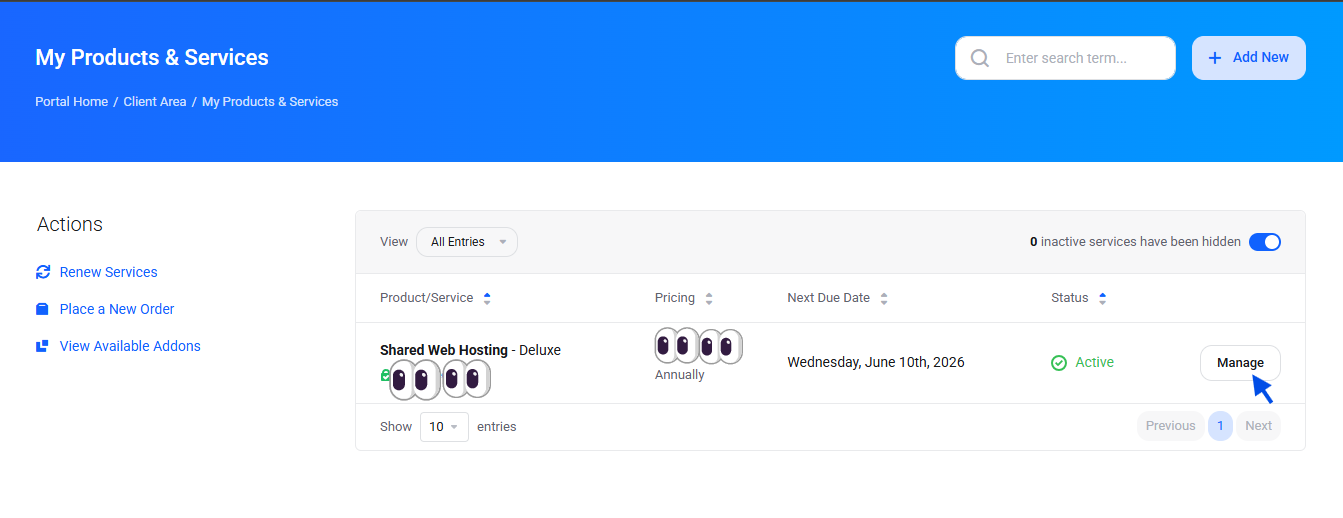Go to Portal Home breadcrumb
1343x518 pixels.
pyautogui.click(x=71, y=102)
